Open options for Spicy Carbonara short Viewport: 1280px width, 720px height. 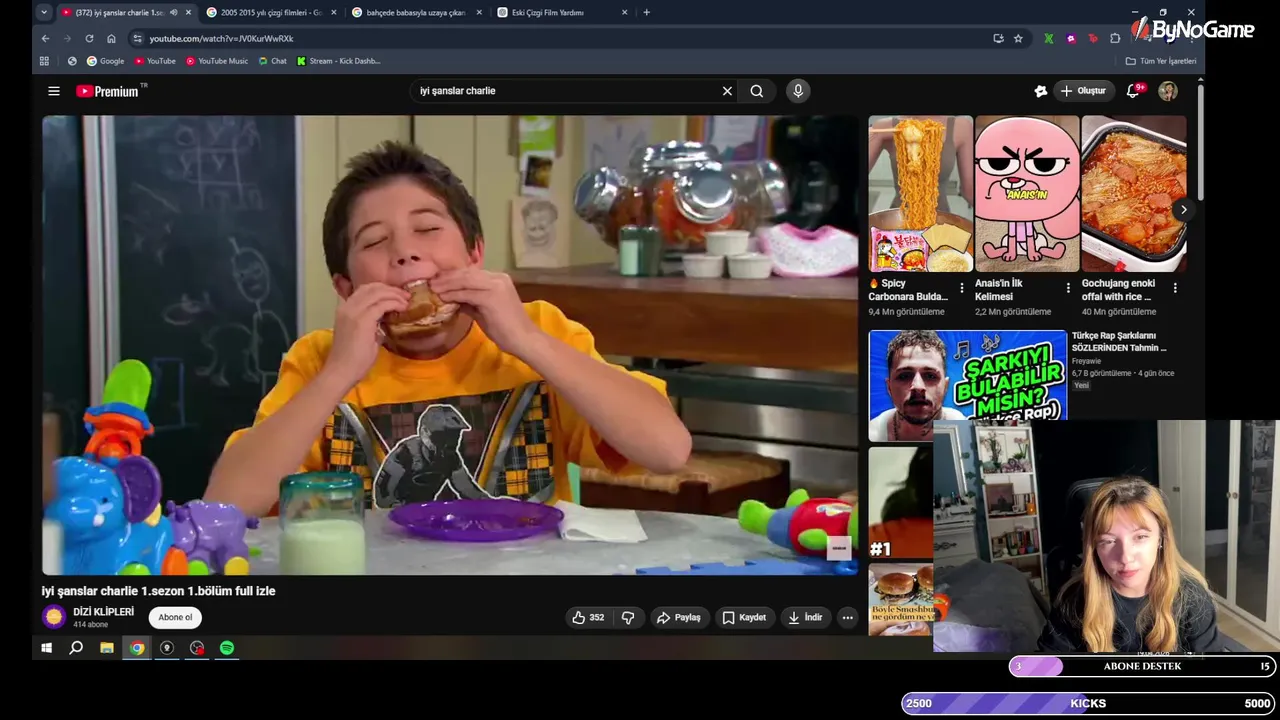962,288
